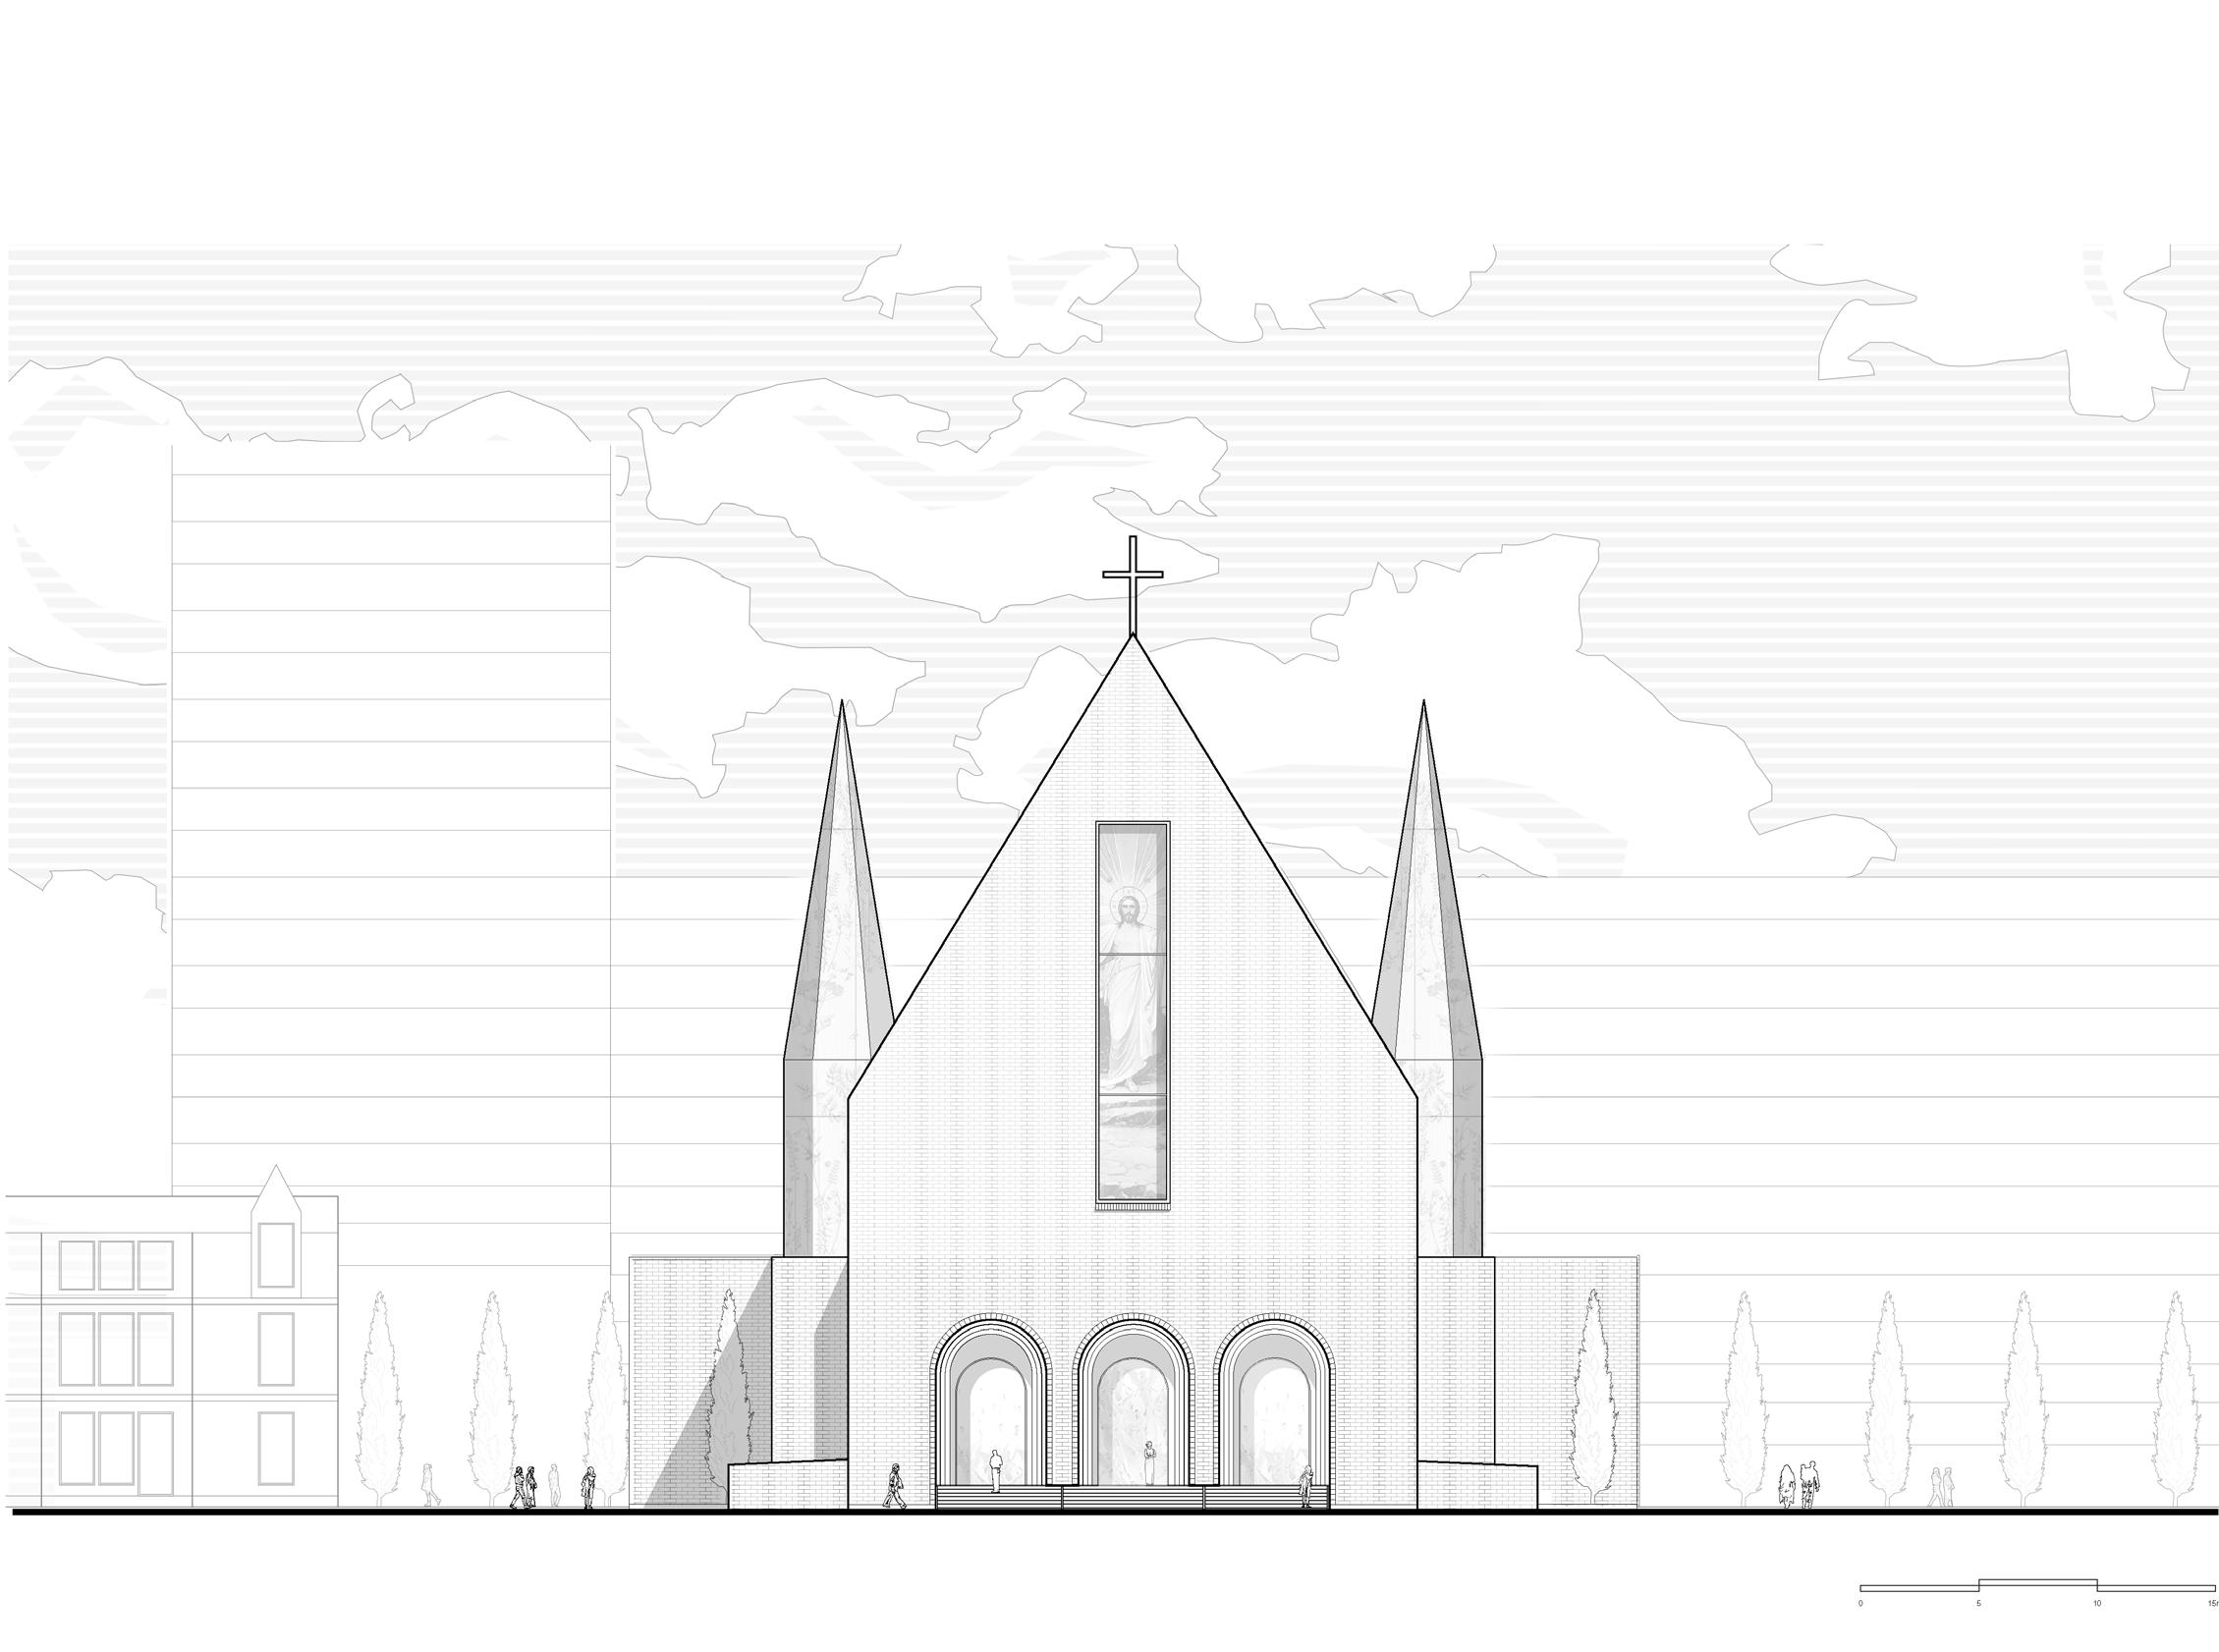Click the top-left triple window of the house
Viewport: 2219px width, 1652px height.
coord(116,1265)
